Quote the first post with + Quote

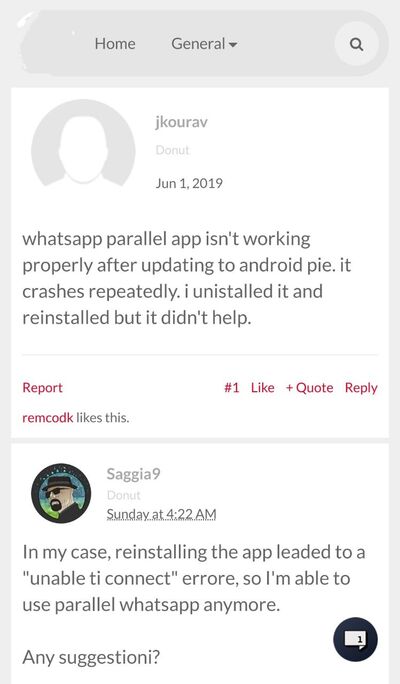point(309,387)
